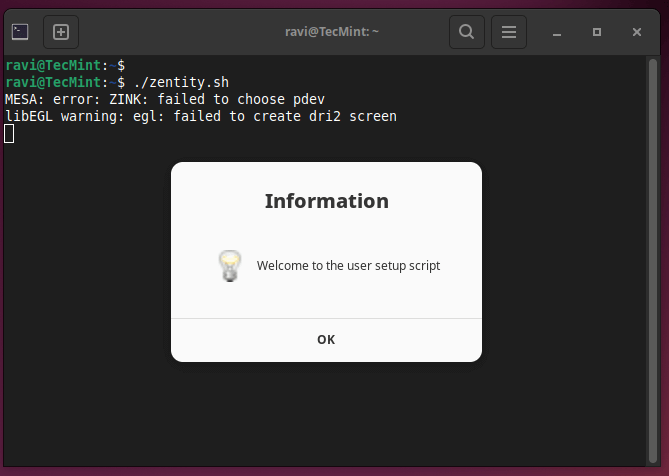
Task: Click the 'Welcome to the user setup script' message
Action: click(348, 266)
